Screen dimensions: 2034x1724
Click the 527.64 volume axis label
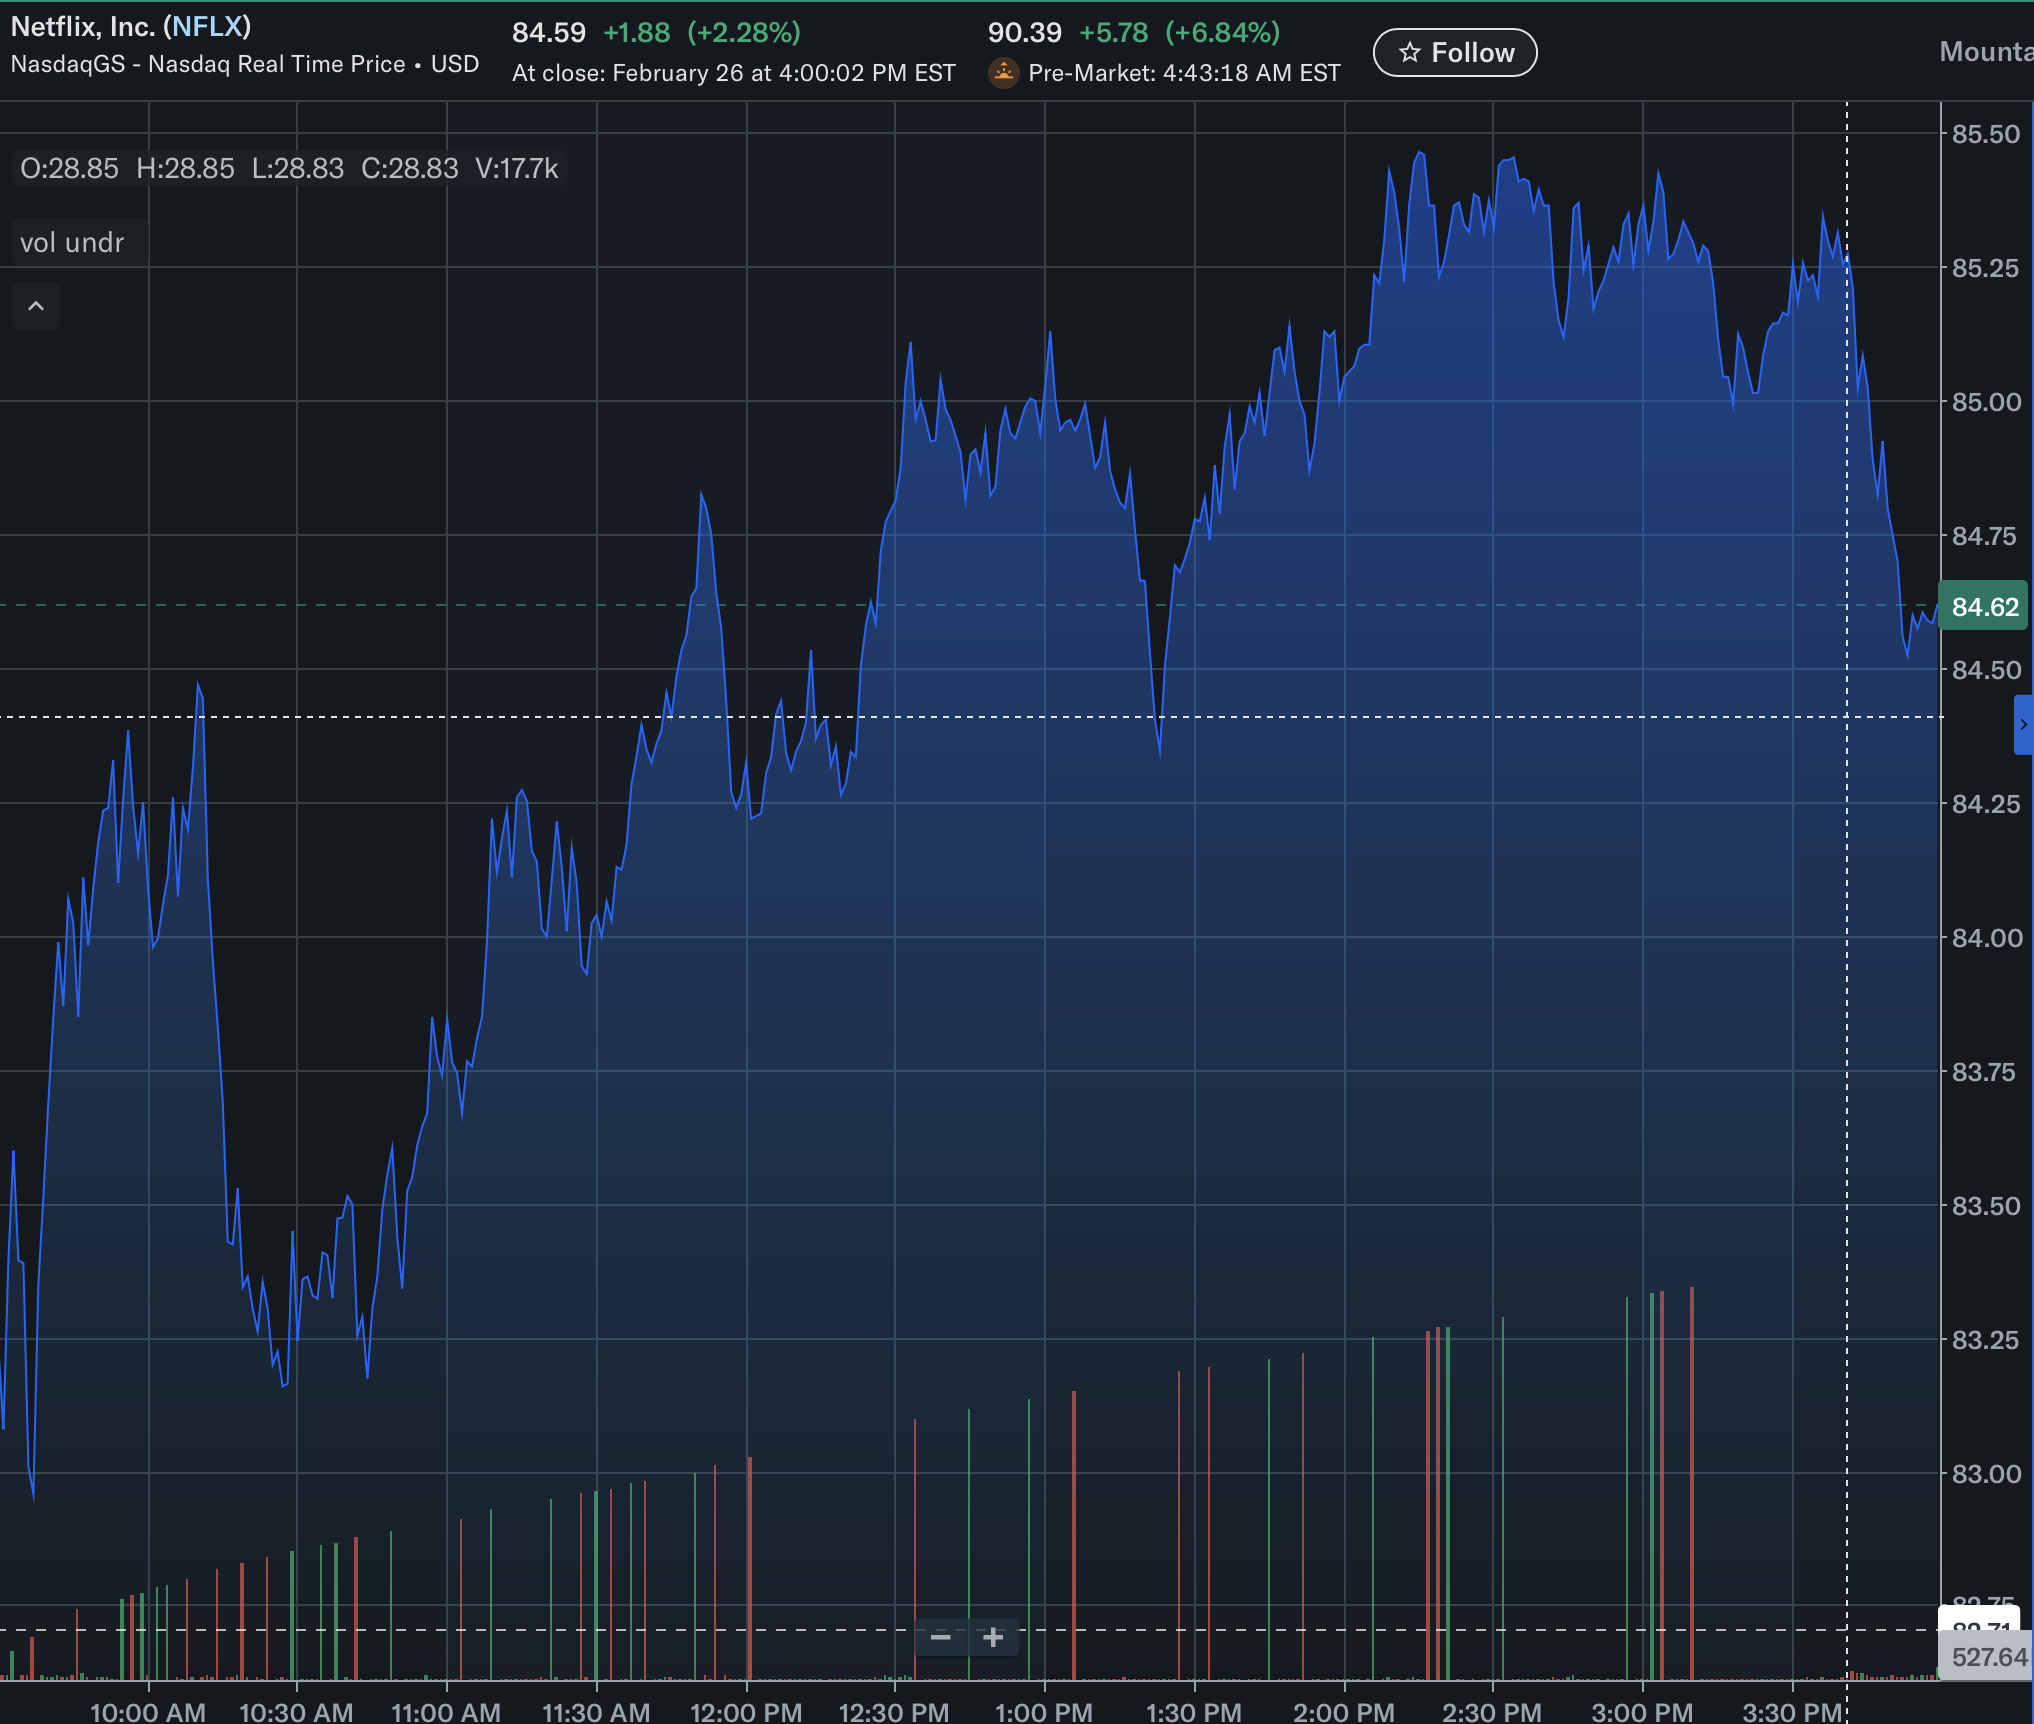point(1988,1658)
